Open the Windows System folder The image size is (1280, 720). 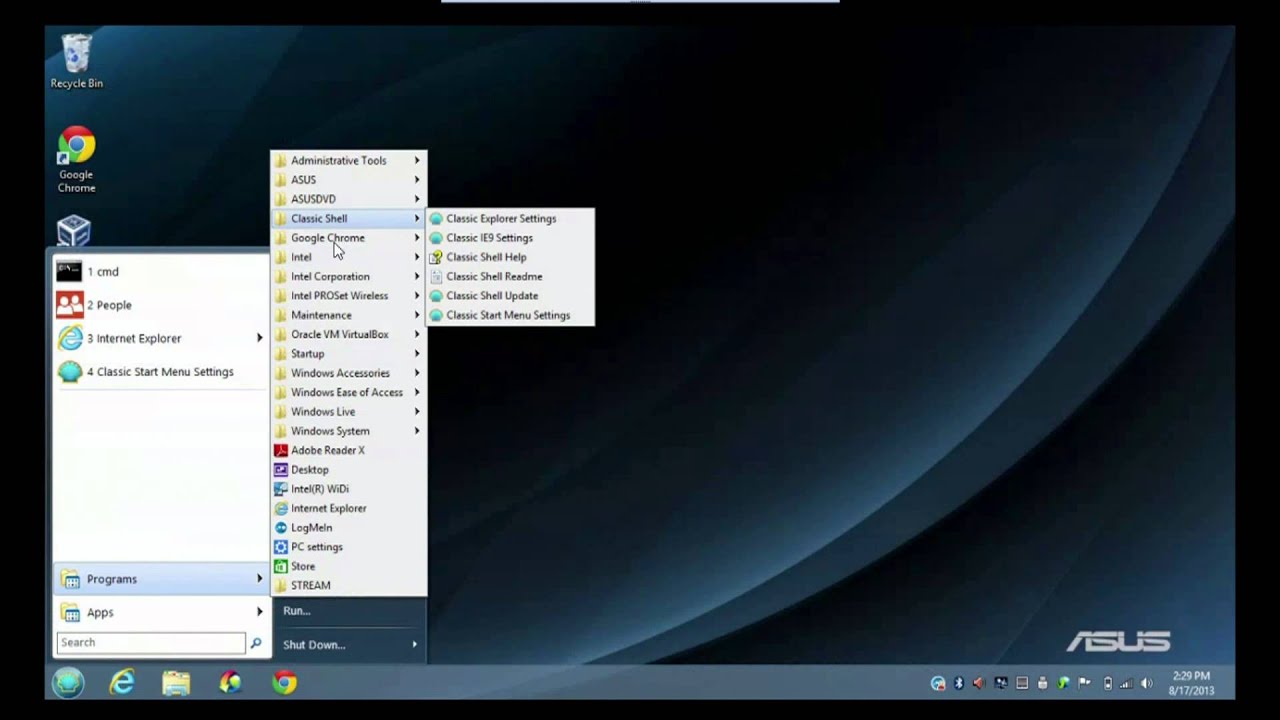point(349,431)
